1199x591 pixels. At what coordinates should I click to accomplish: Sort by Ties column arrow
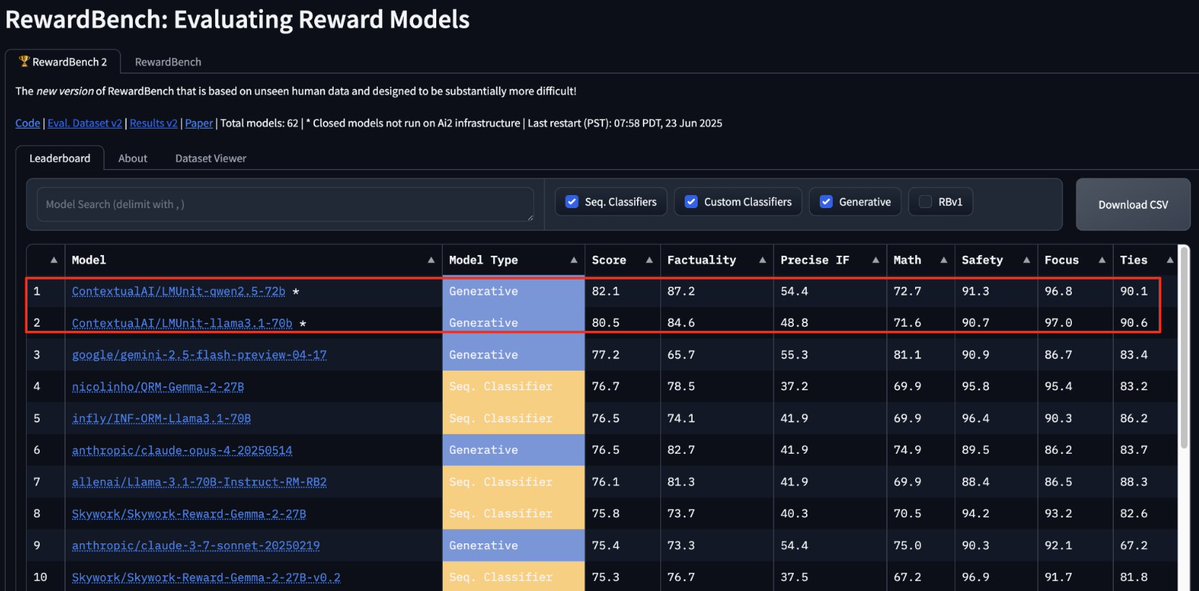pyautogui.click(x=1170, y=260)
